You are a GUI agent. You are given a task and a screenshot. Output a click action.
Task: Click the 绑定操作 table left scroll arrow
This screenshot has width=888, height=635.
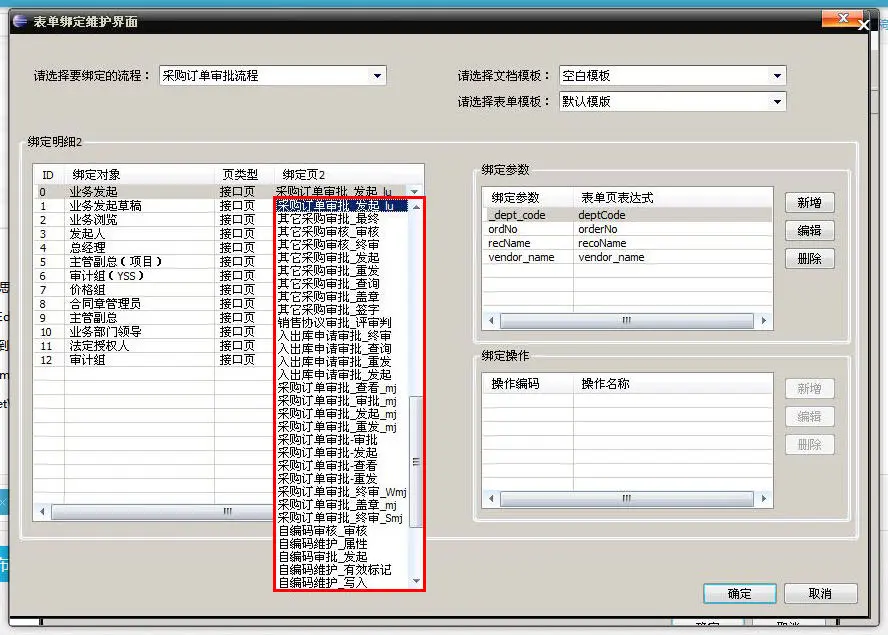(491, 499)
